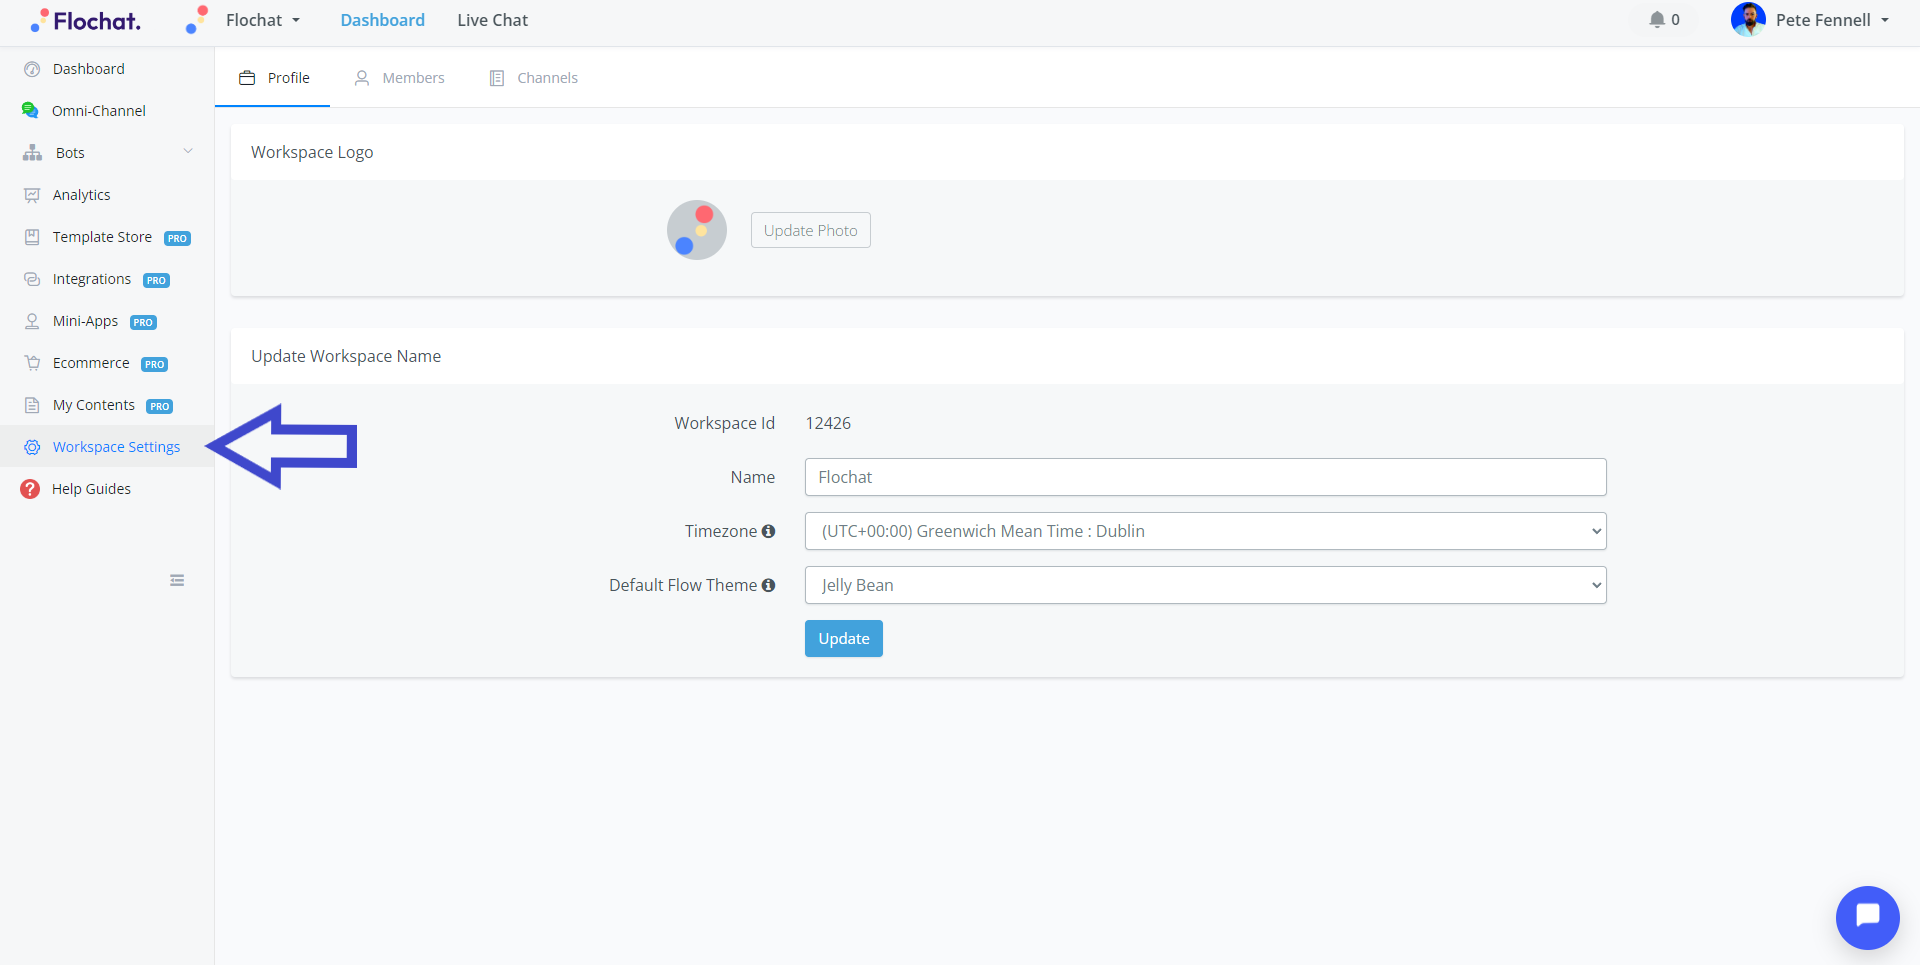Click the Workspace Id value 12426
This screenshot has width=1920, height=965.
828,423
